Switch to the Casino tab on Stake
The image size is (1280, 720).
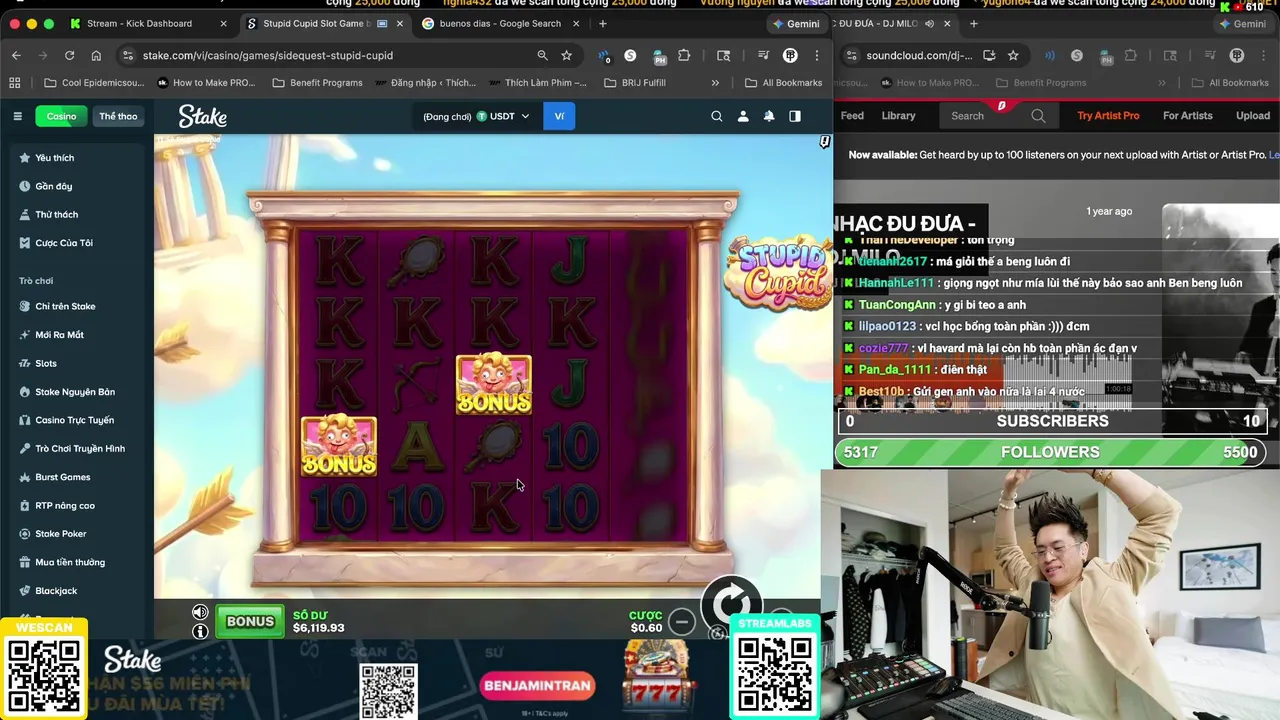point(61,116)
